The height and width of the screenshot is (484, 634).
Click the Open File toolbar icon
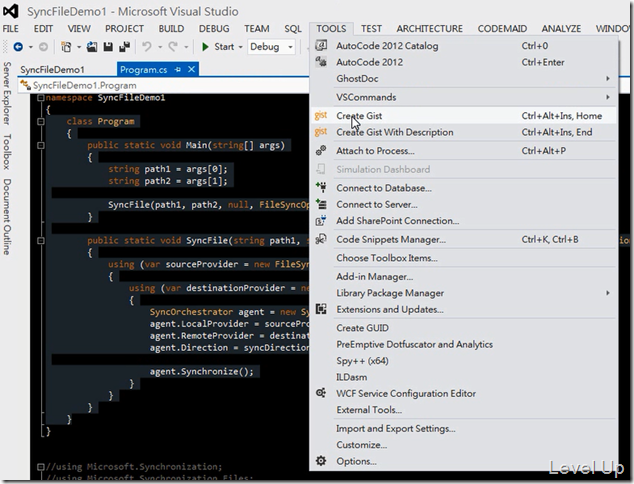click(x=92, y=47)
